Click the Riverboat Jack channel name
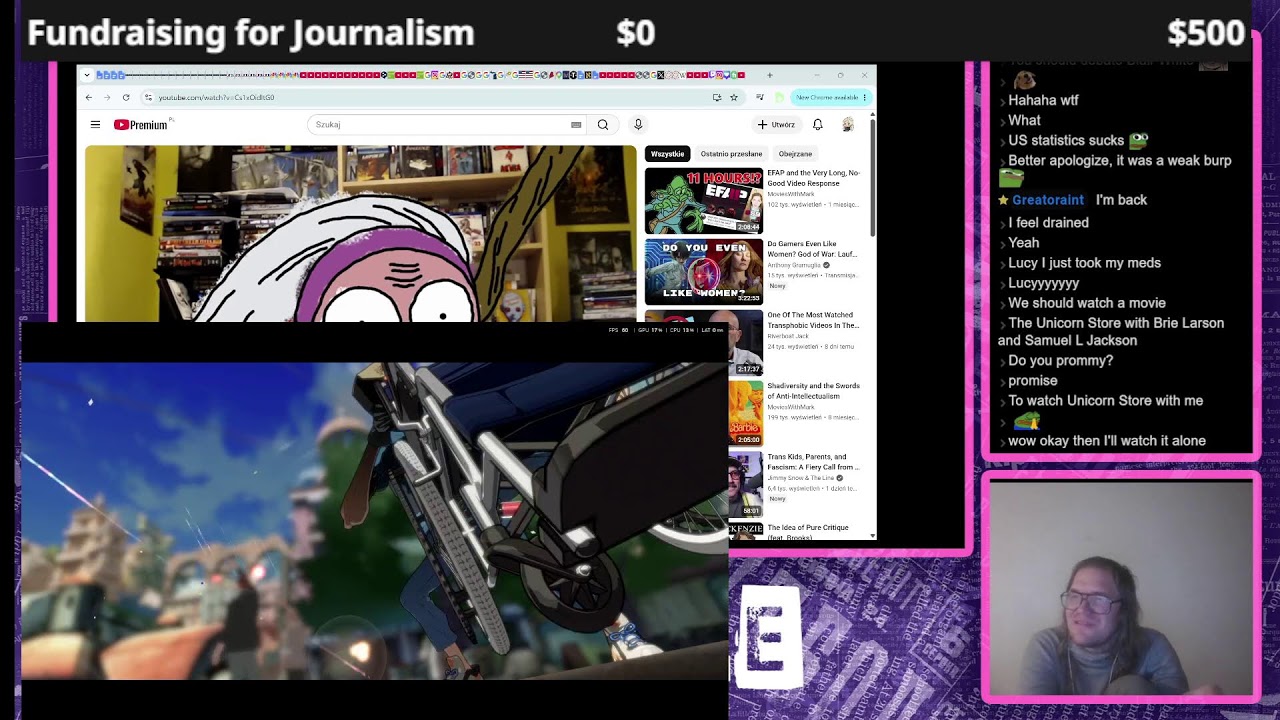The width and height of the screenshot is (1280, 720). pyautogui.click(x=787, y=336)
